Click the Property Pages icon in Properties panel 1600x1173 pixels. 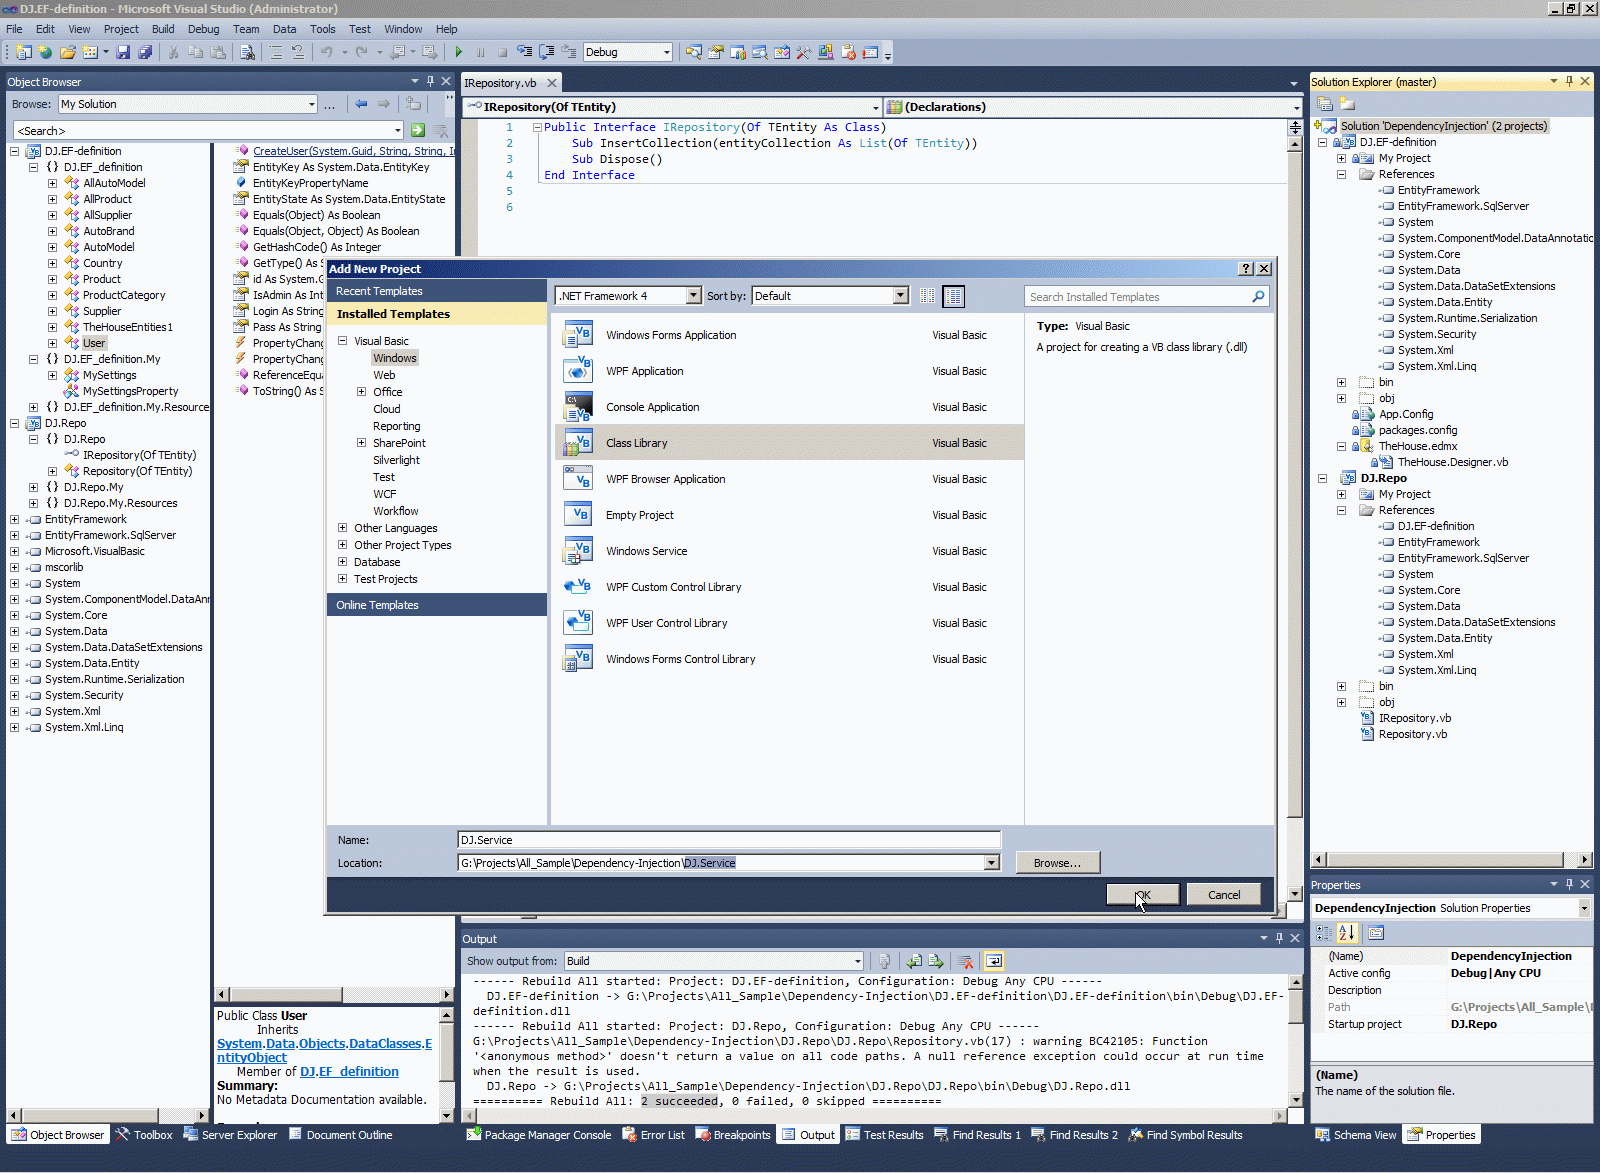[1376, 933]
